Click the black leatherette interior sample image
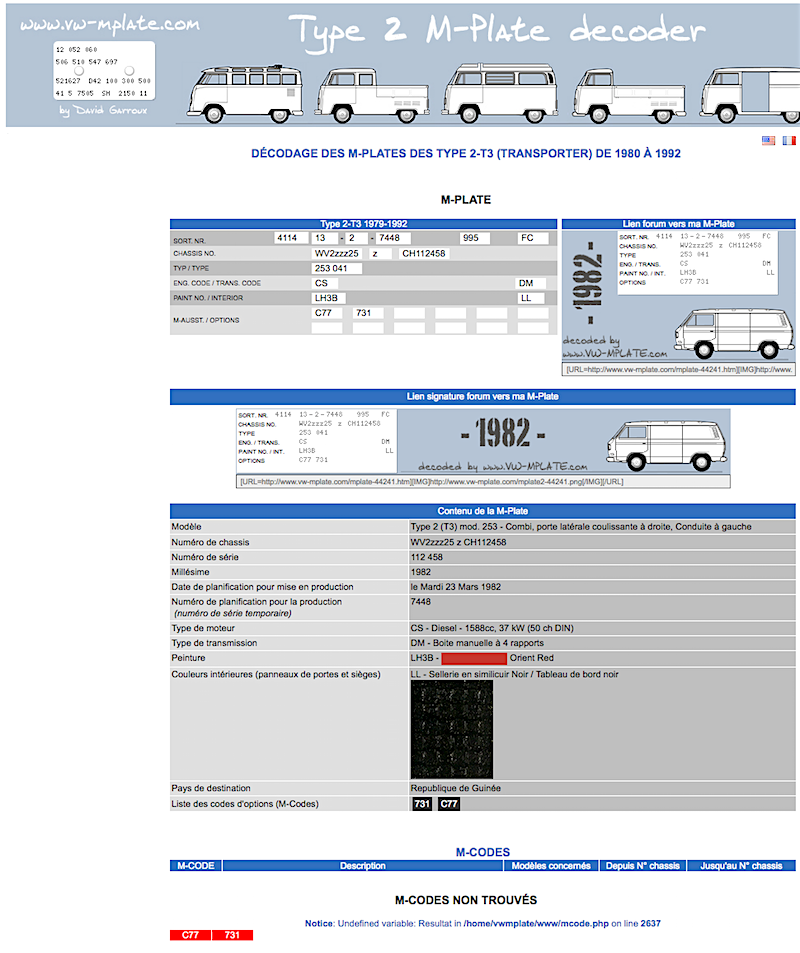 (x=452, y=729)
